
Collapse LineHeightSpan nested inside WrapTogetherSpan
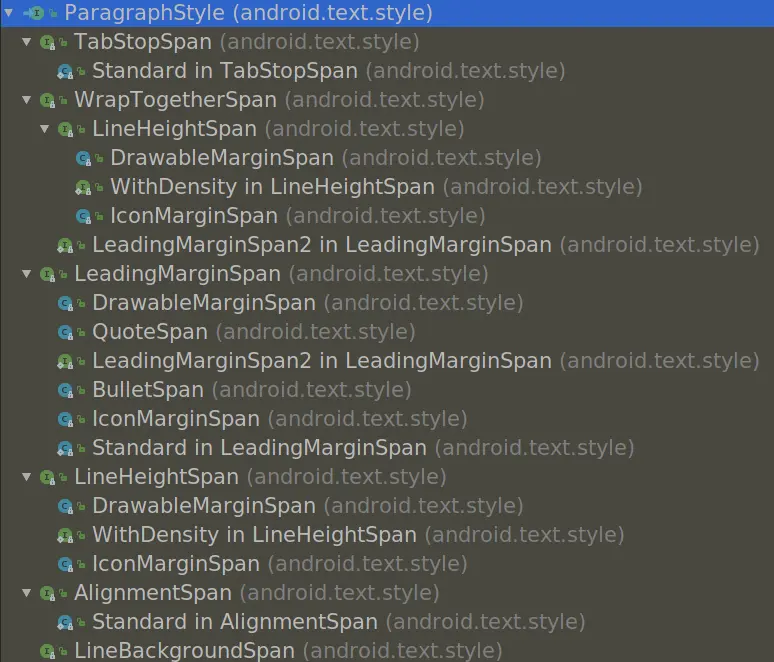tap(44, 129)
